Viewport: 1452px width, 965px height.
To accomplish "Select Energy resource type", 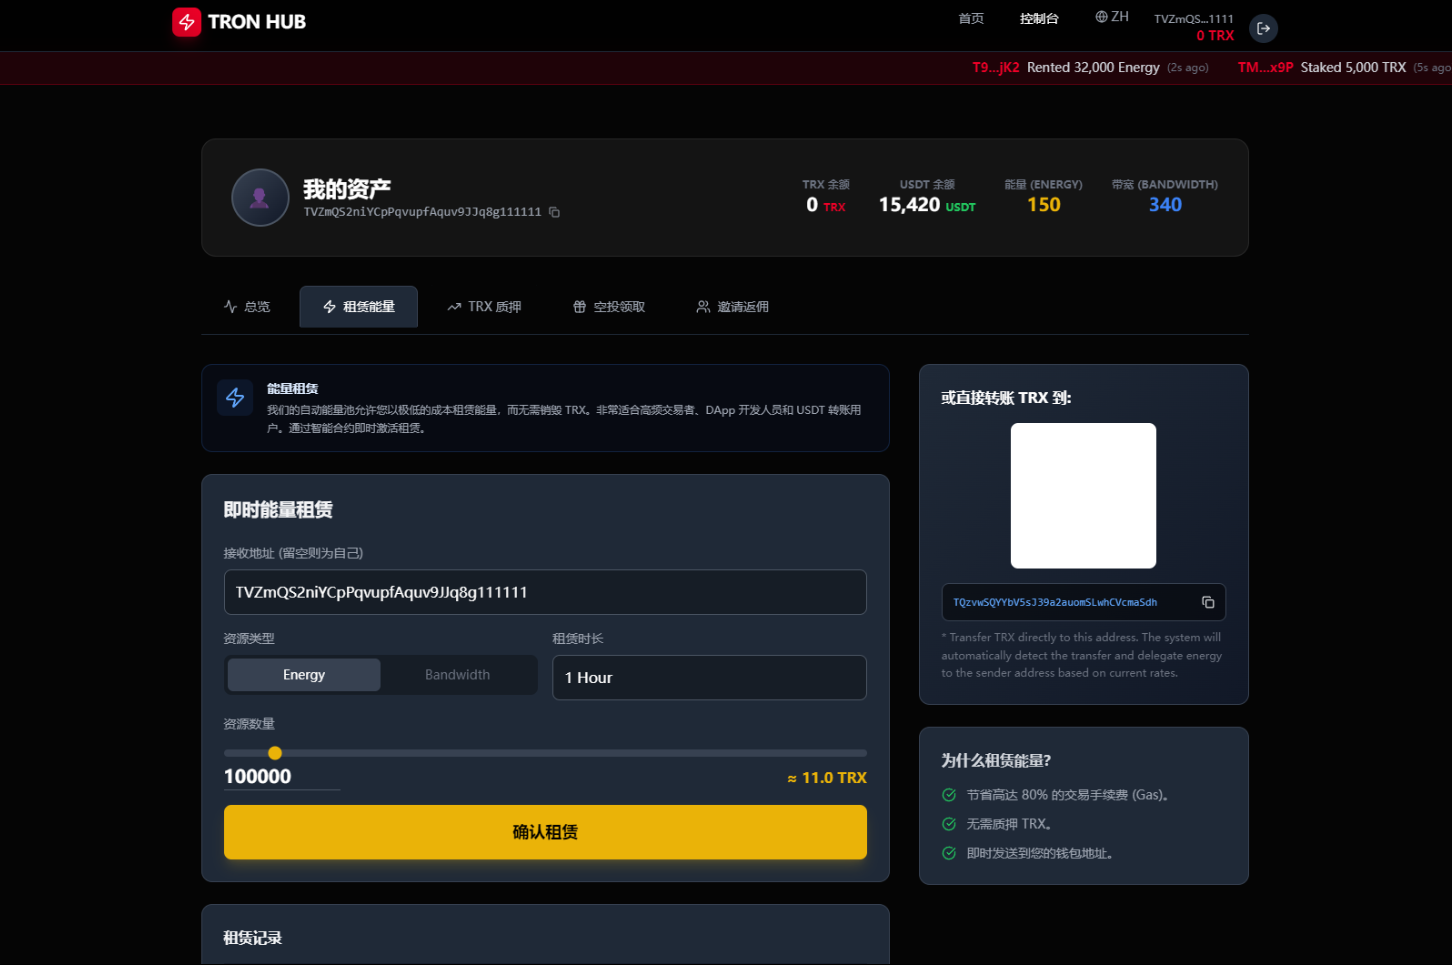I will tap(304, 675).
